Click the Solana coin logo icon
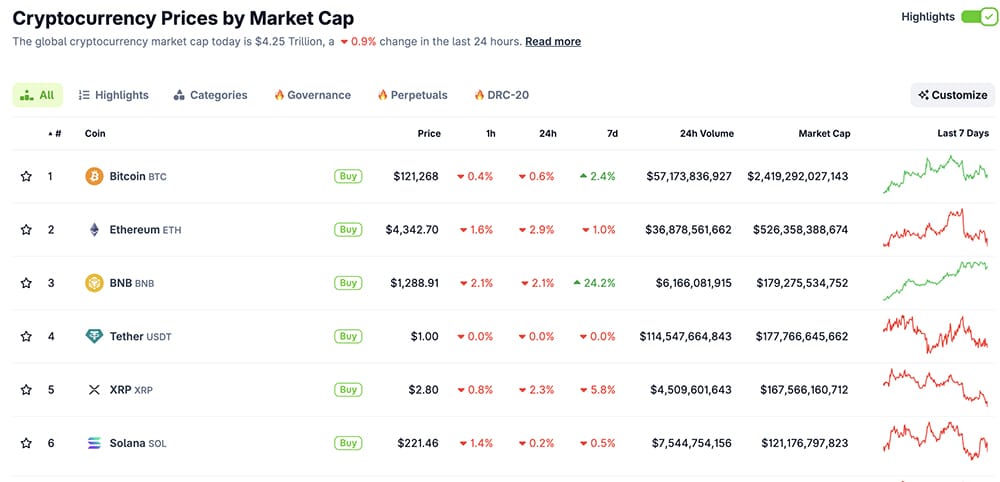 (x=95, y=443)
